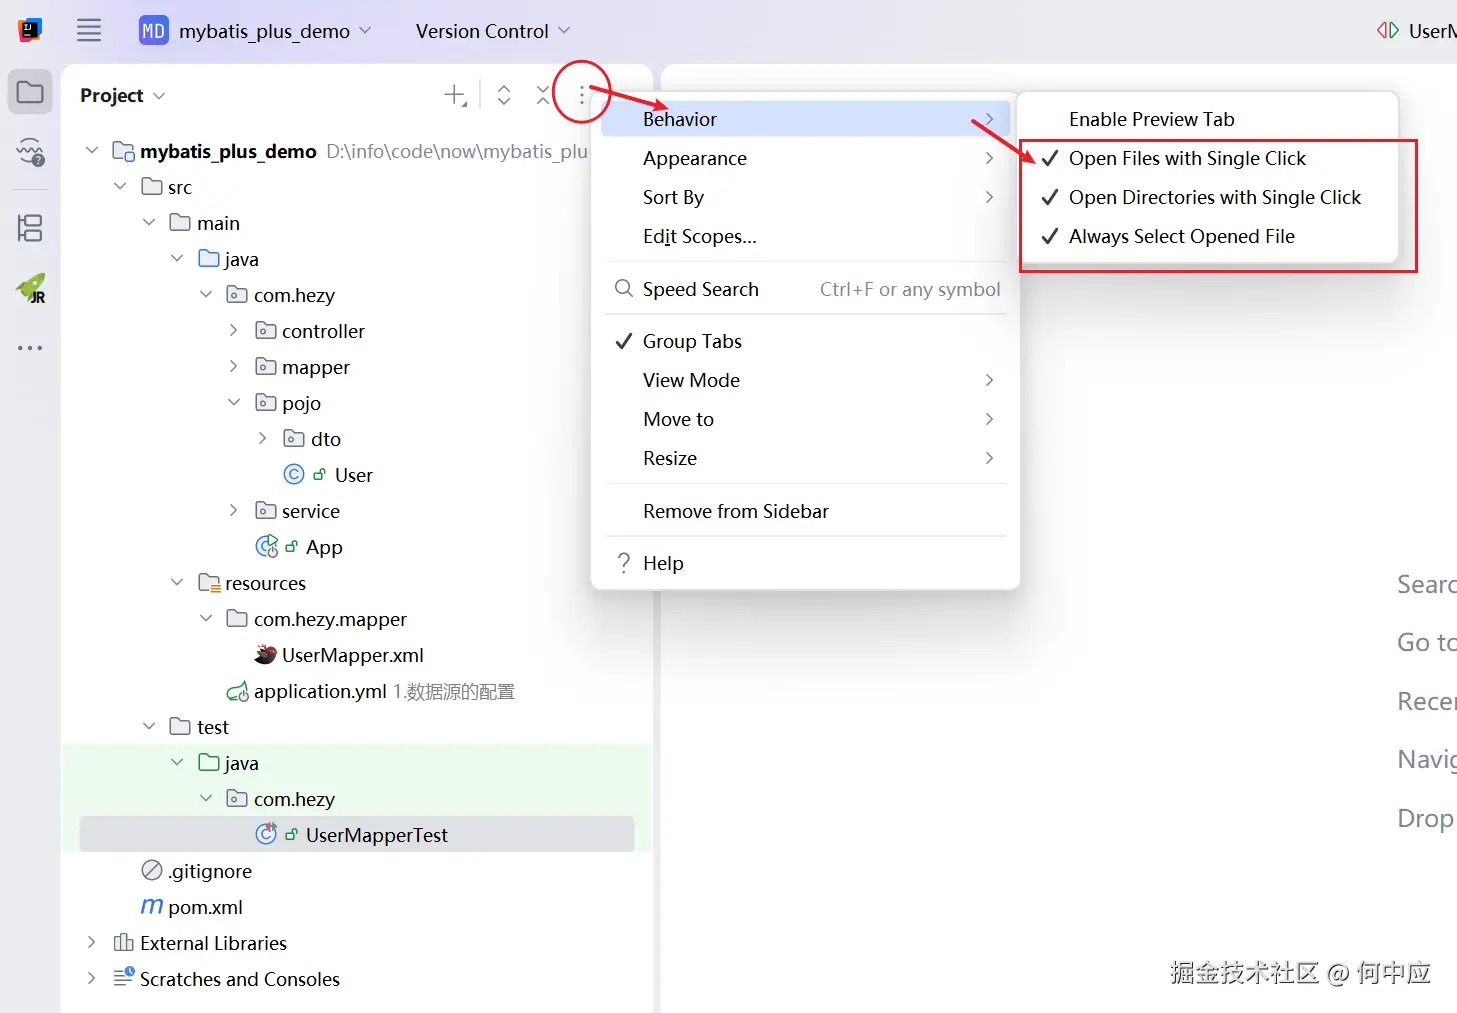Collapse the main folder
1457x1013 pixels.
(149, 222)
